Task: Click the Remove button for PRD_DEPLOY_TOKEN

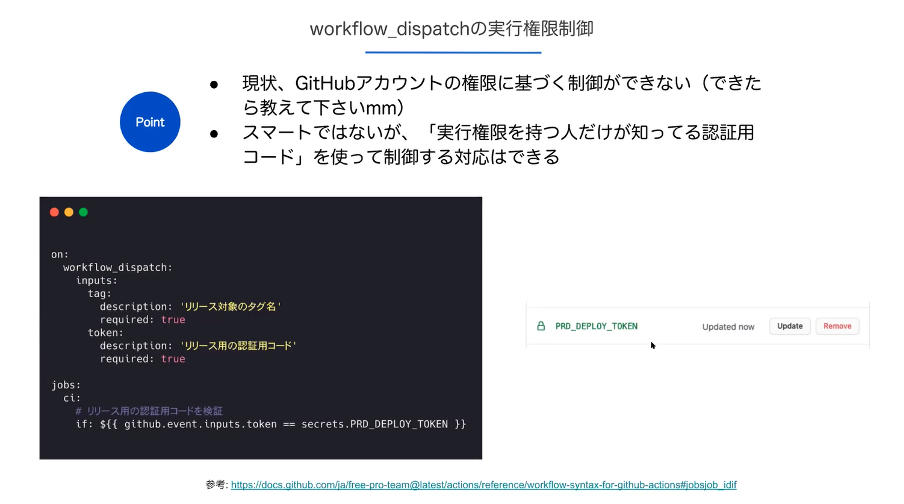Action: 837,326
